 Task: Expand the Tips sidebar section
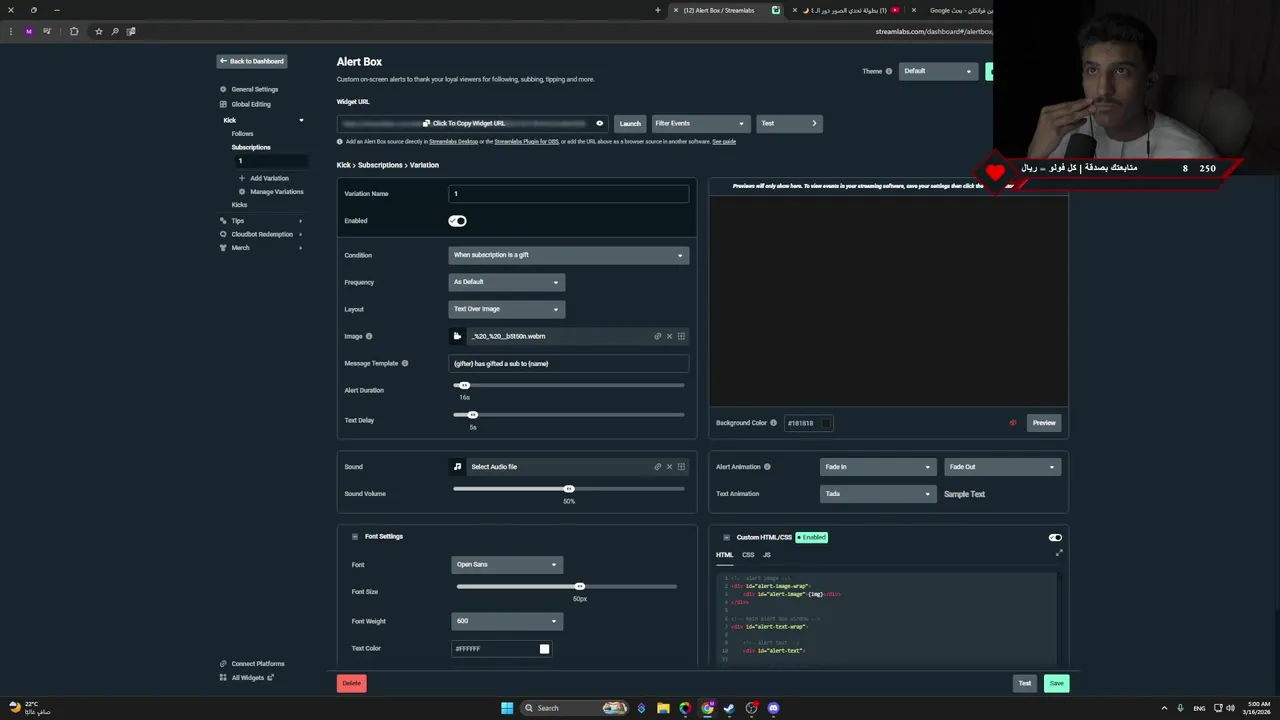pyautogui.click(x=300, y=221)
